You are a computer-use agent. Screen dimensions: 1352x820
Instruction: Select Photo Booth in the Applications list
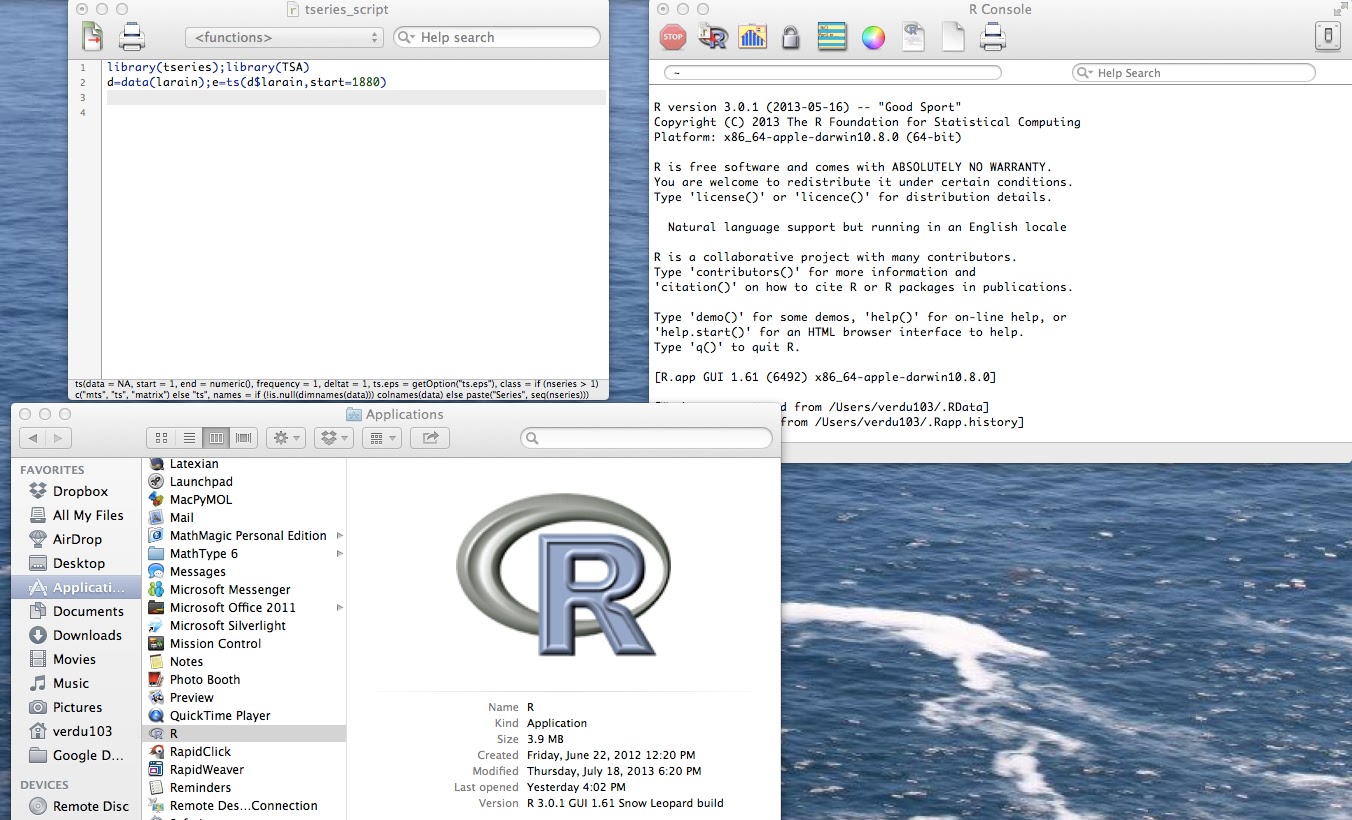(x=245, y=680)
